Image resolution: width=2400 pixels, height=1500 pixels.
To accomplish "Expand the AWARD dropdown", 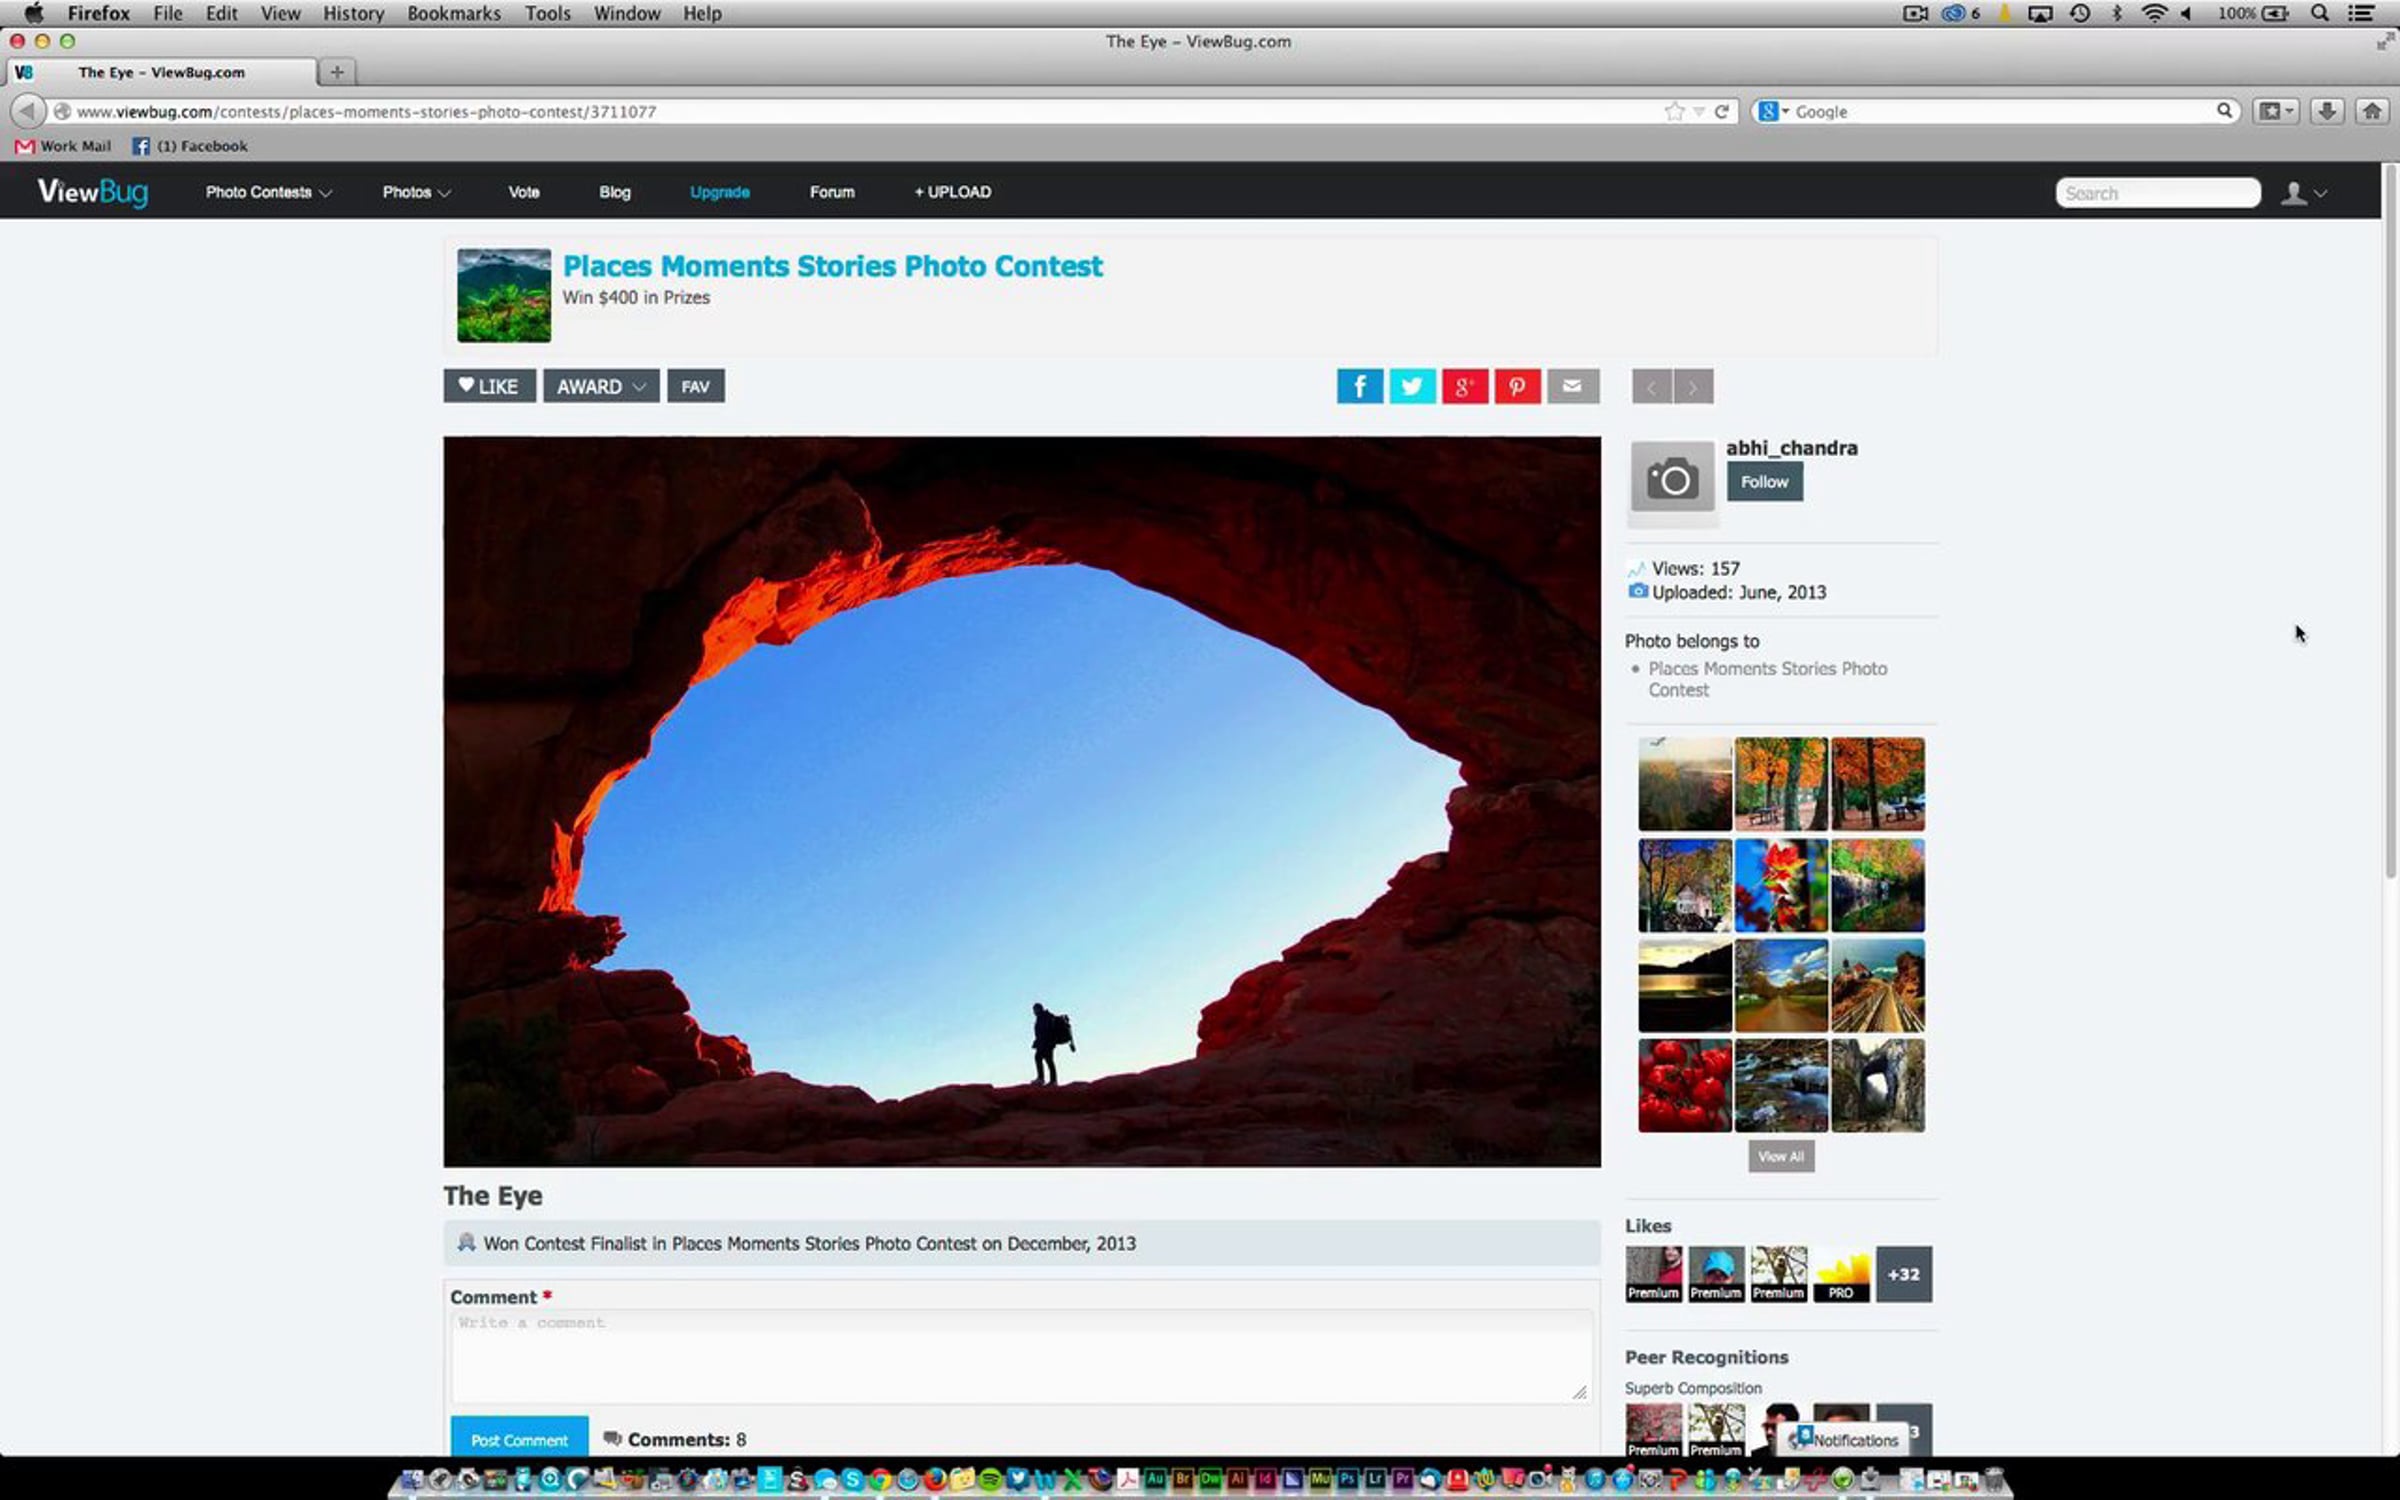I will (x=601, y=386).
